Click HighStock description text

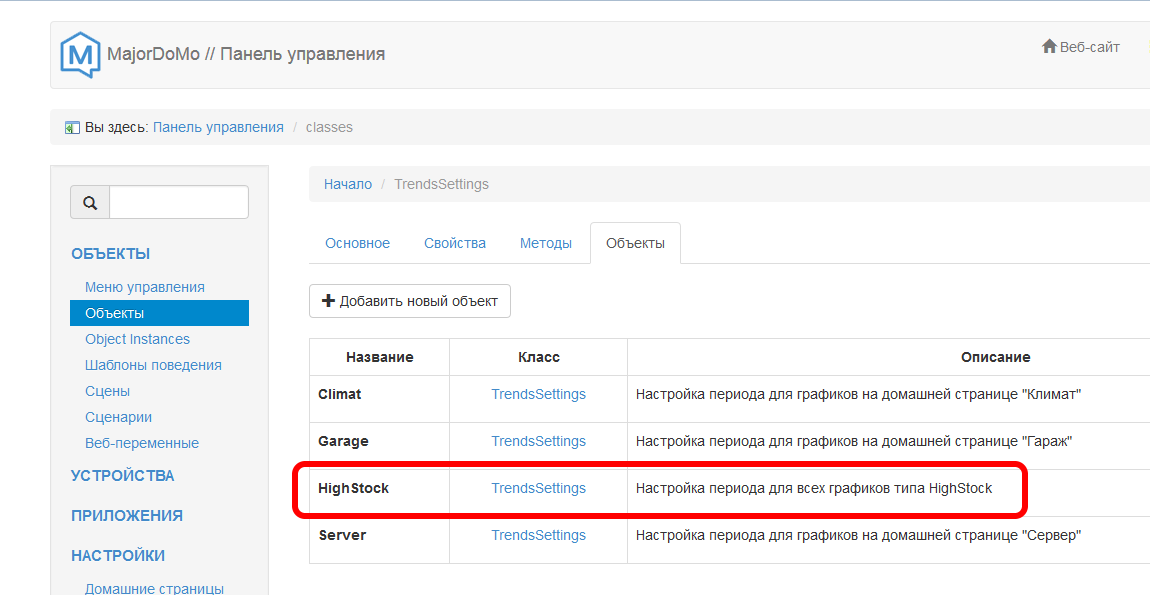click(814, 488)
